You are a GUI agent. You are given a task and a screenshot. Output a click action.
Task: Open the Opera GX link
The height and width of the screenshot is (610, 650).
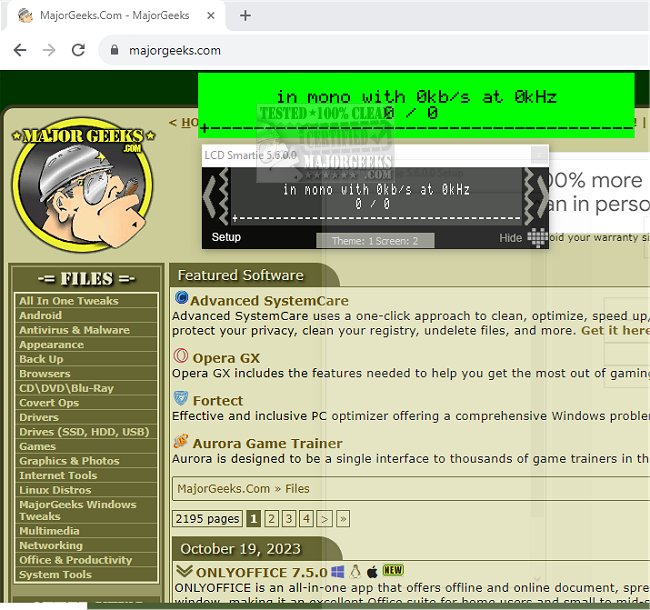click(x=226, y=358)
